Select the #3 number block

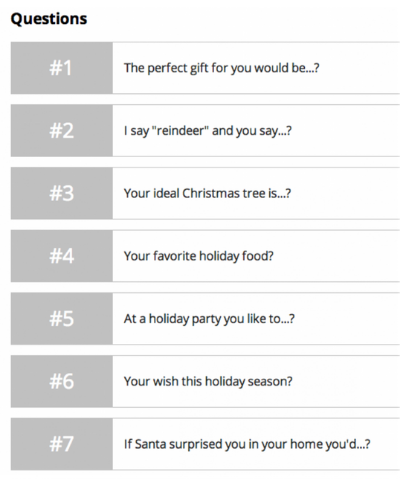pyautogui.click(x=62, y=193)
